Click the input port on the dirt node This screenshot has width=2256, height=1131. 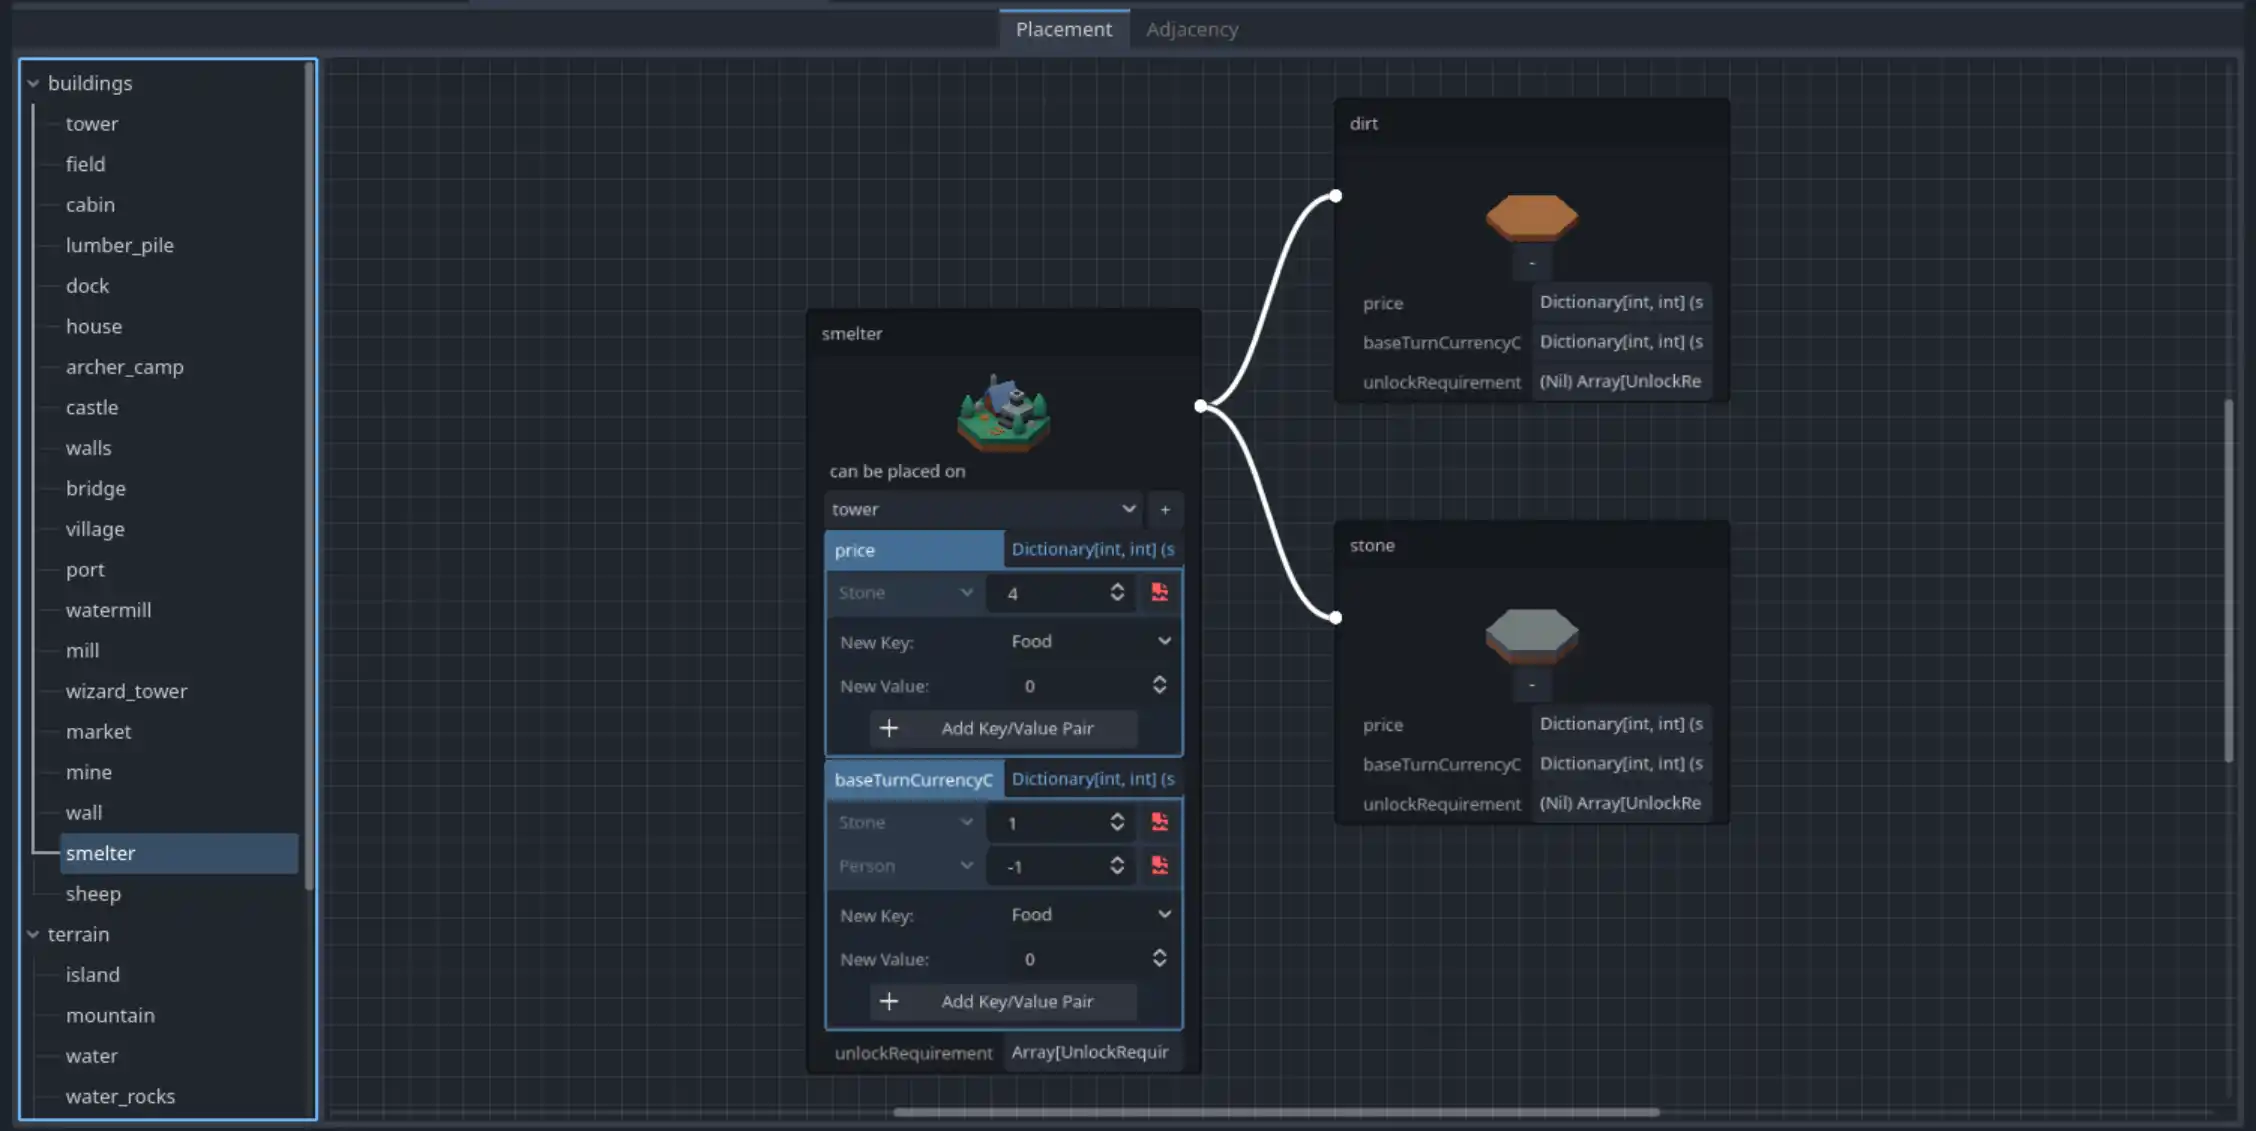click(x=1336, y=196)
